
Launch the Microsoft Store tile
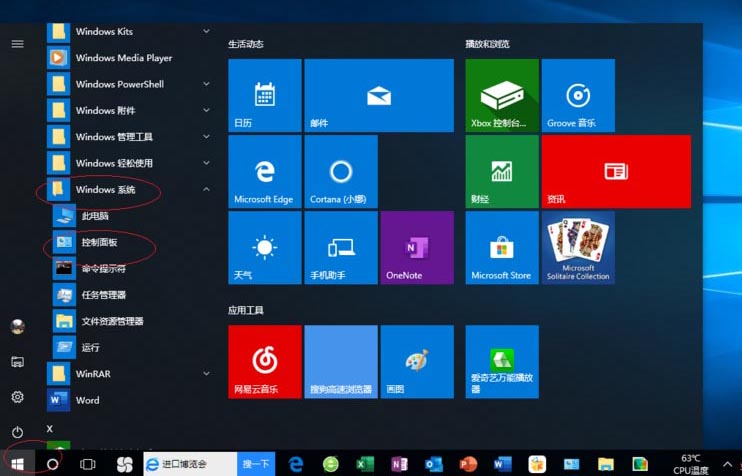502,247
